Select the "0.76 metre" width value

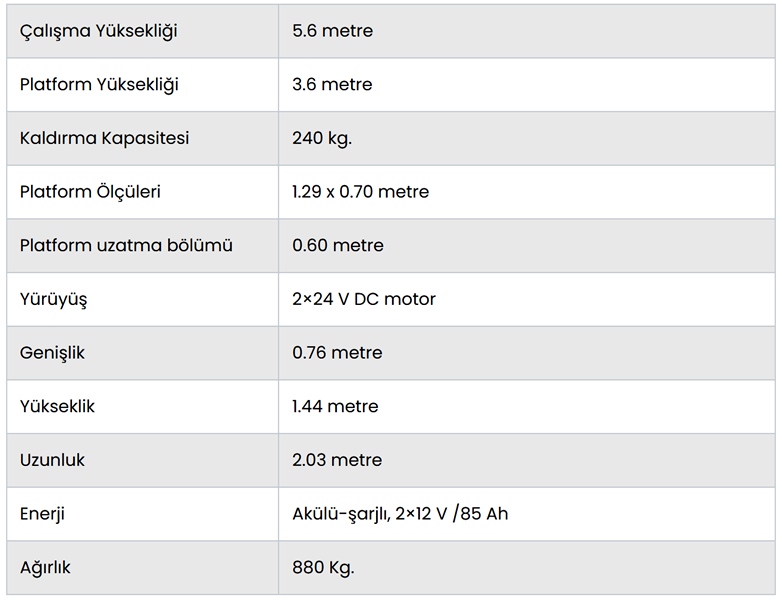(x=337, y=353)
